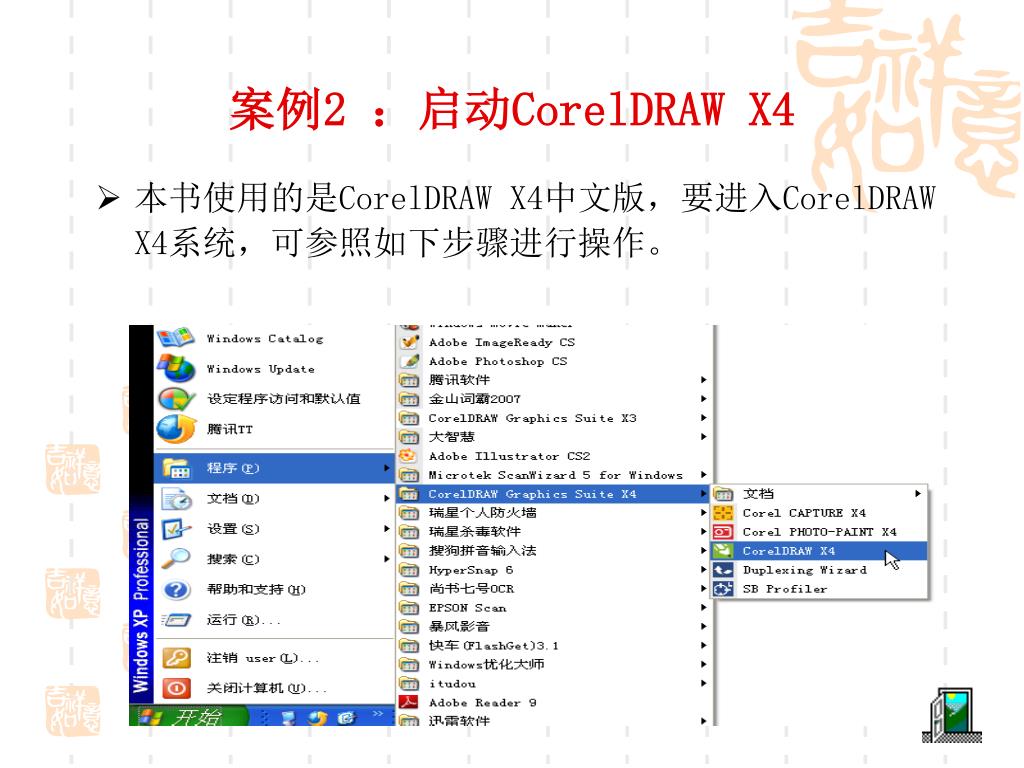Select 尚书七号OCR entry
Viewport: 1024px width, 768px height.
pos(554,588)
